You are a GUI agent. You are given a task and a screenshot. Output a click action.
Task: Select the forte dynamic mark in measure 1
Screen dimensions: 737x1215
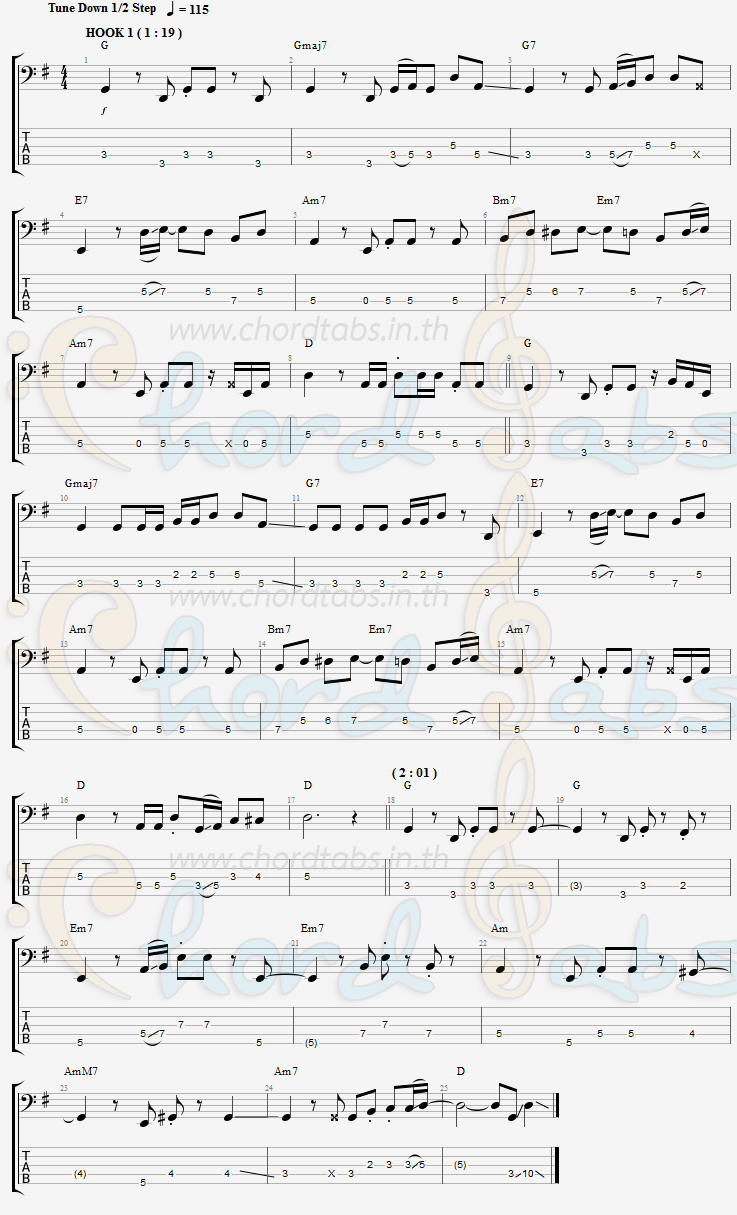click(x=103, y=111)
